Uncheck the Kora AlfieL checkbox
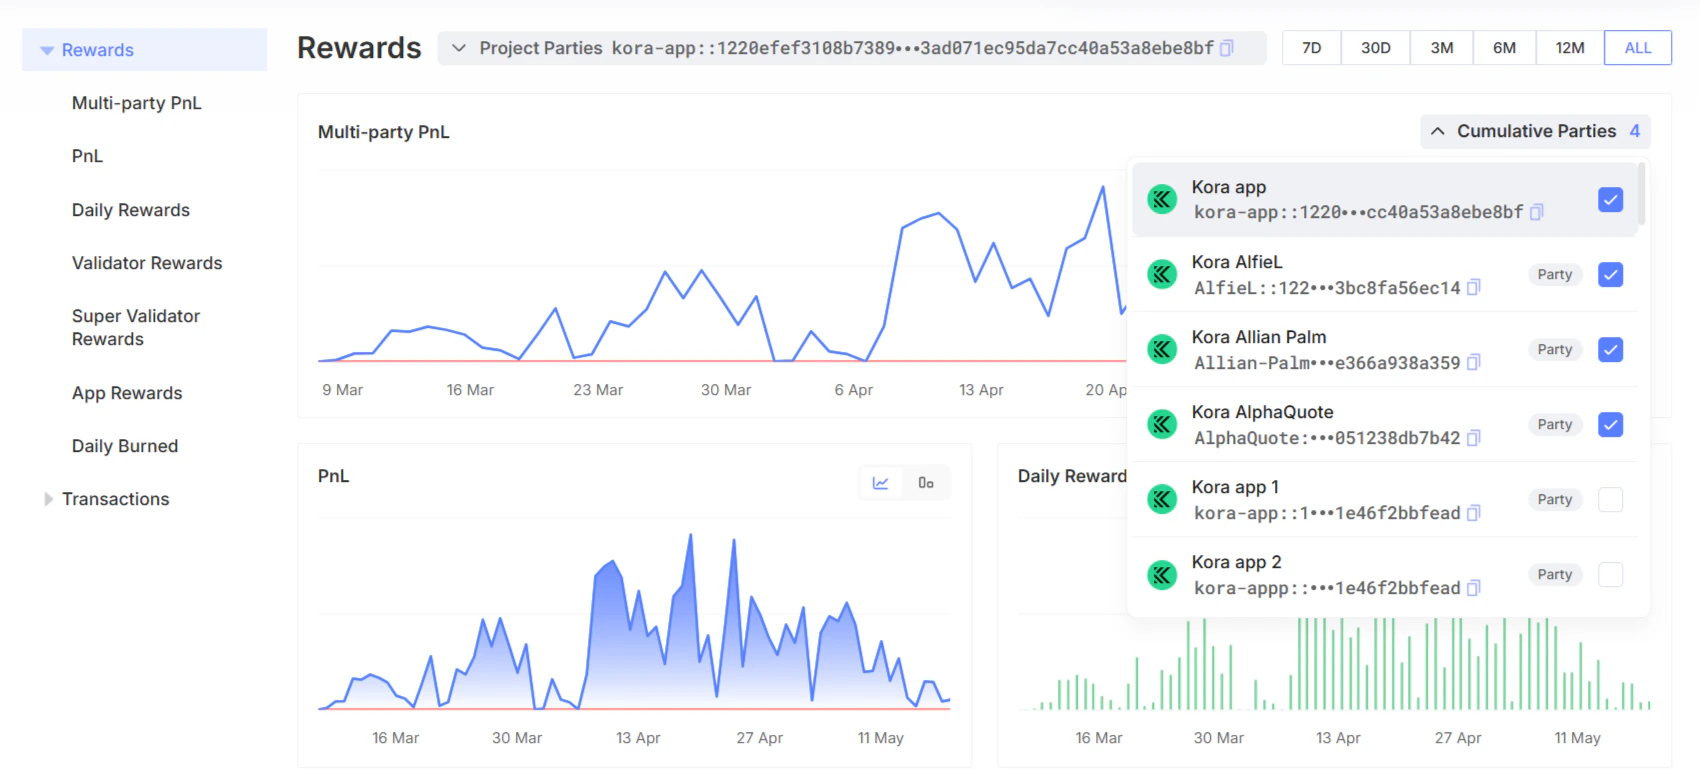1700x777 pixels. pyautogui.click(x=1610, y=275)
